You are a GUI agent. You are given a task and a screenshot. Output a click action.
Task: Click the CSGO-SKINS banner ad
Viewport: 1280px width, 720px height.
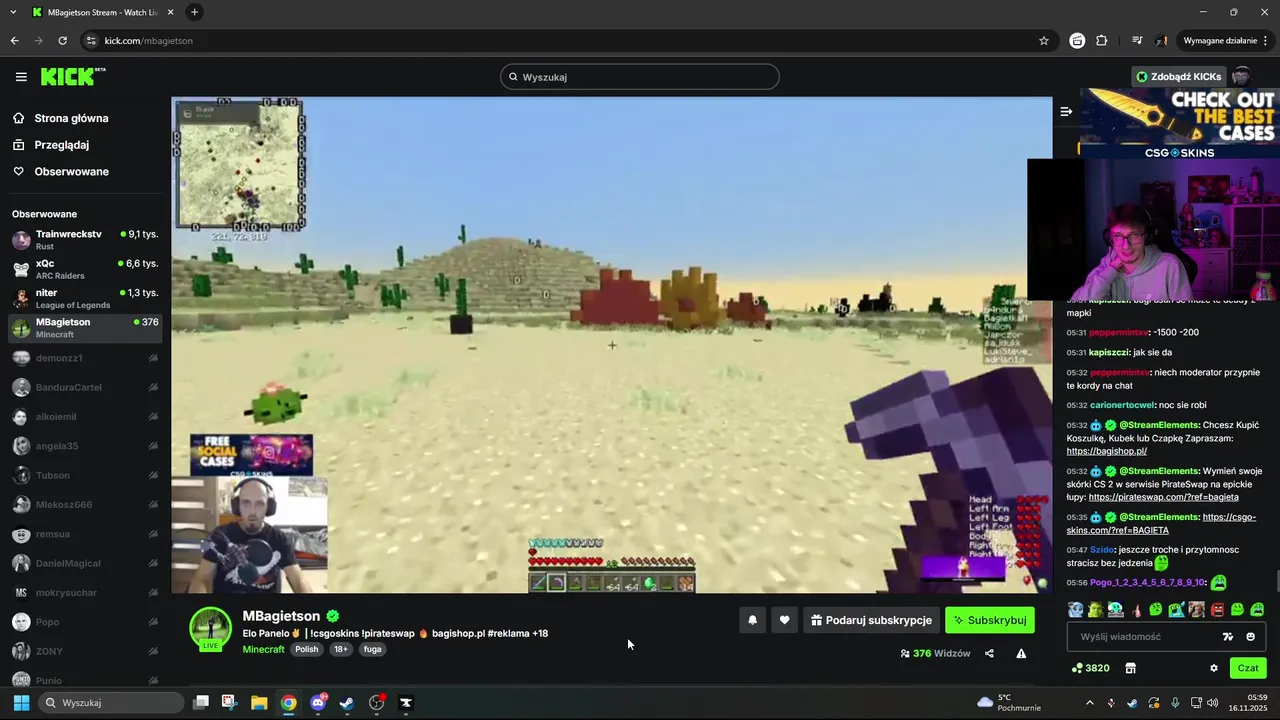pyautogui.click(x=1179, y=124)
